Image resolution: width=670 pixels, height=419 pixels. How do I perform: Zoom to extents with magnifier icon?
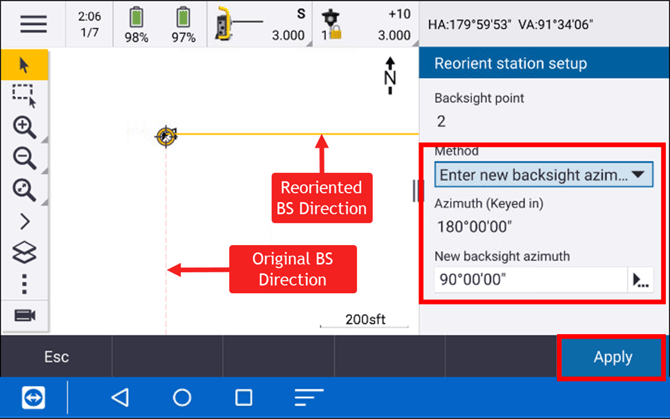24,190
